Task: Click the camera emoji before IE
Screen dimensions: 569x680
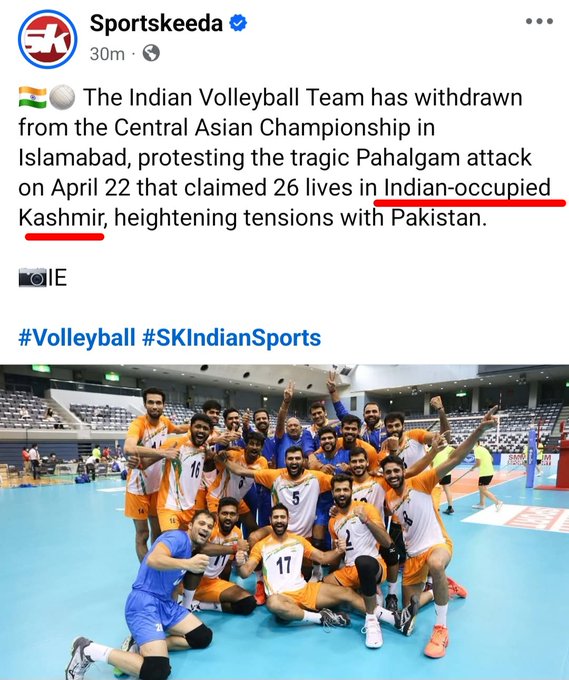Action: click(x=33, y=278)
